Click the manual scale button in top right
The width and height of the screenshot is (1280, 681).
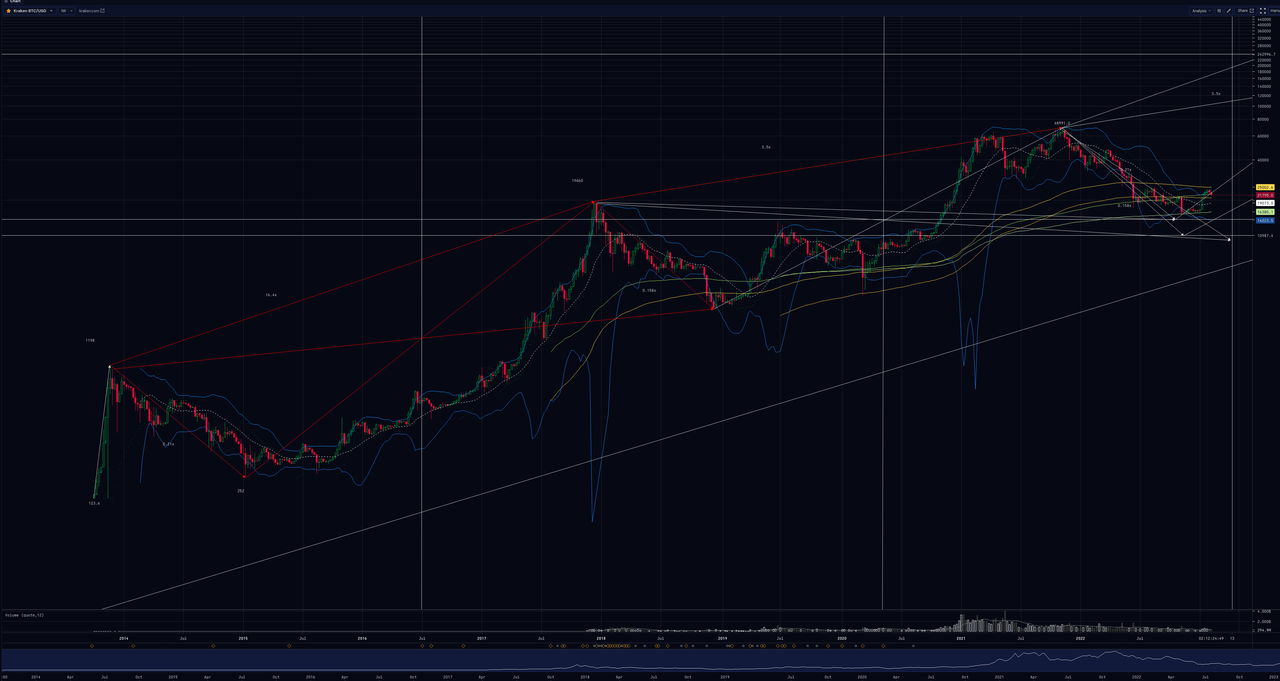1275,11
